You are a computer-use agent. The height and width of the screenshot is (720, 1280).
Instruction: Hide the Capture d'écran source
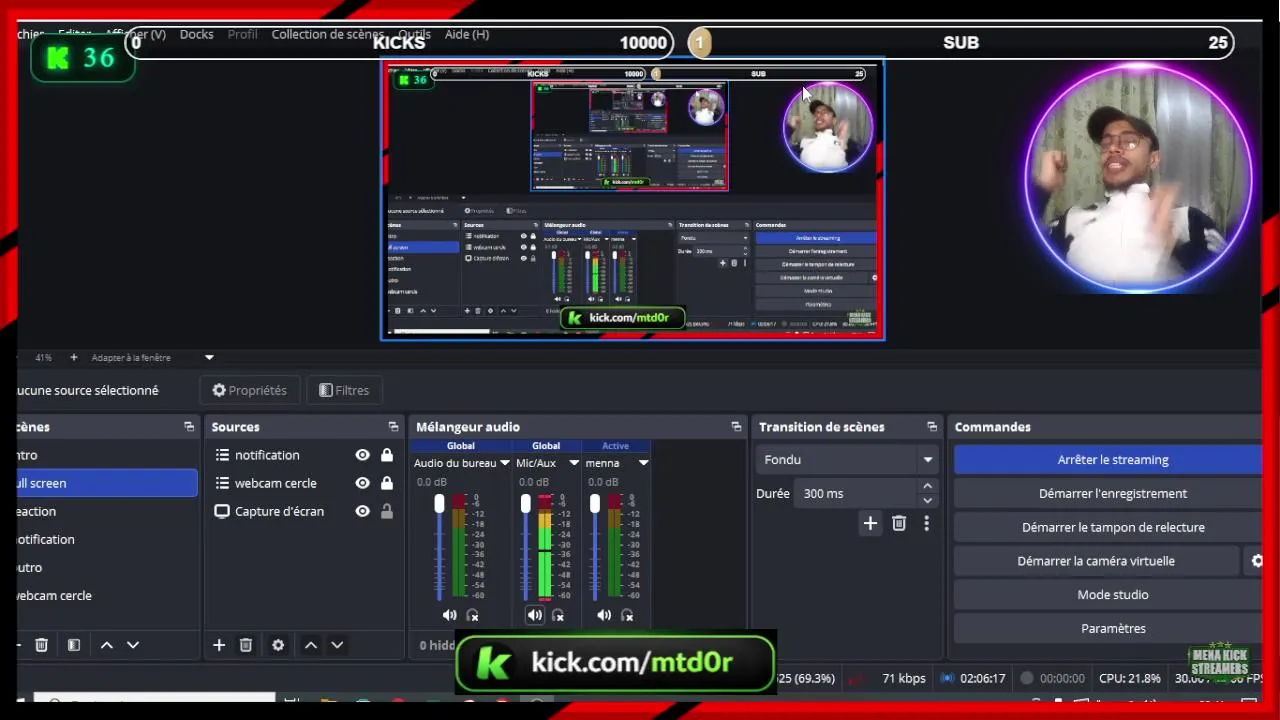pos(362,511)
